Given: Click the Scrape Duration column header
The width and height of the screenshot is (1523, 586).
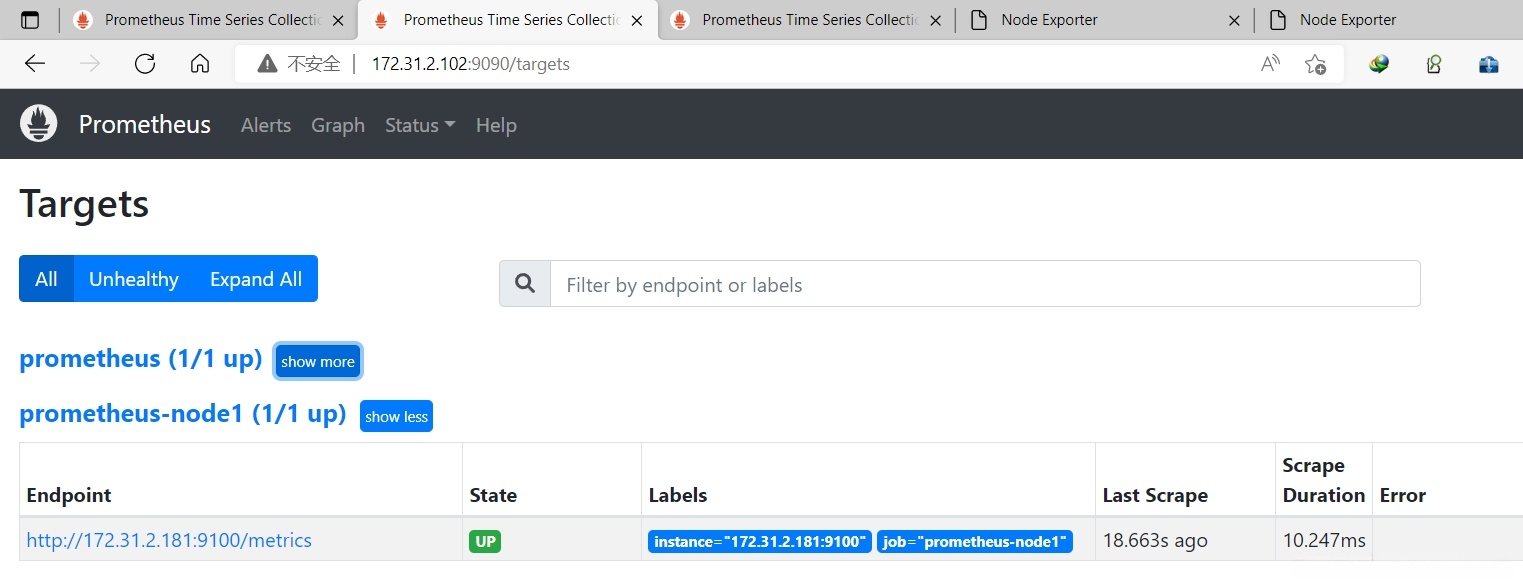Looking at the screenshot, I should click(x=1324, y=480).
